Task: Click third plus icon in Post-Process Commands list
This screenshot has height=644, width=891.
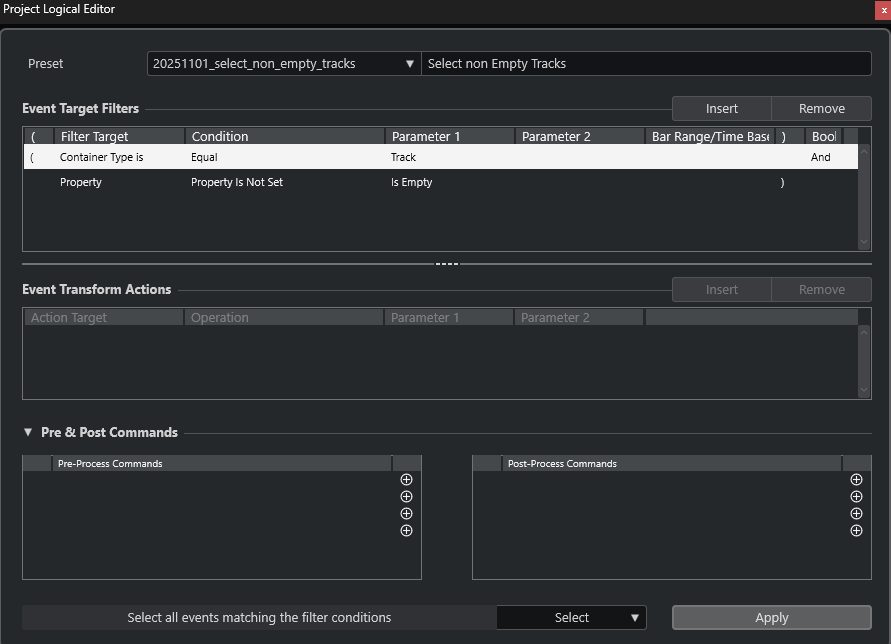Action: pyautogui.click(x=856, y=514)
